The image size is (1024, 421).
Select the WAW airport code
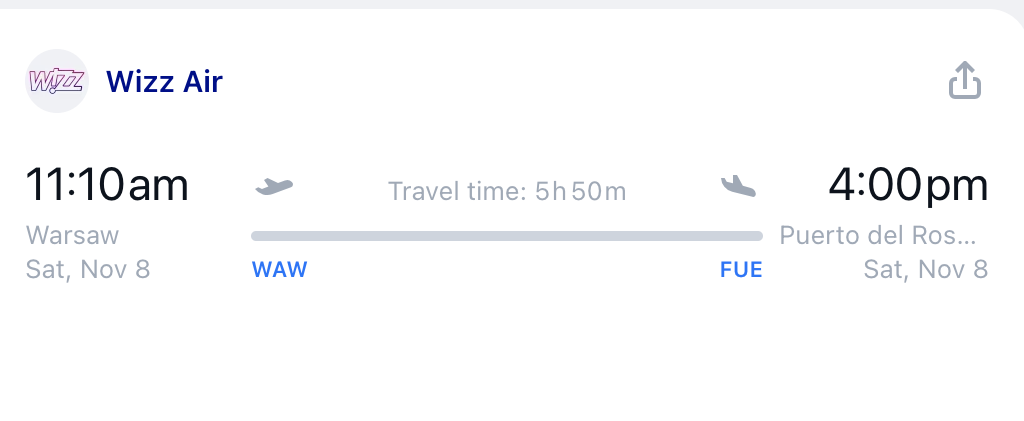(x=280, y=270)
